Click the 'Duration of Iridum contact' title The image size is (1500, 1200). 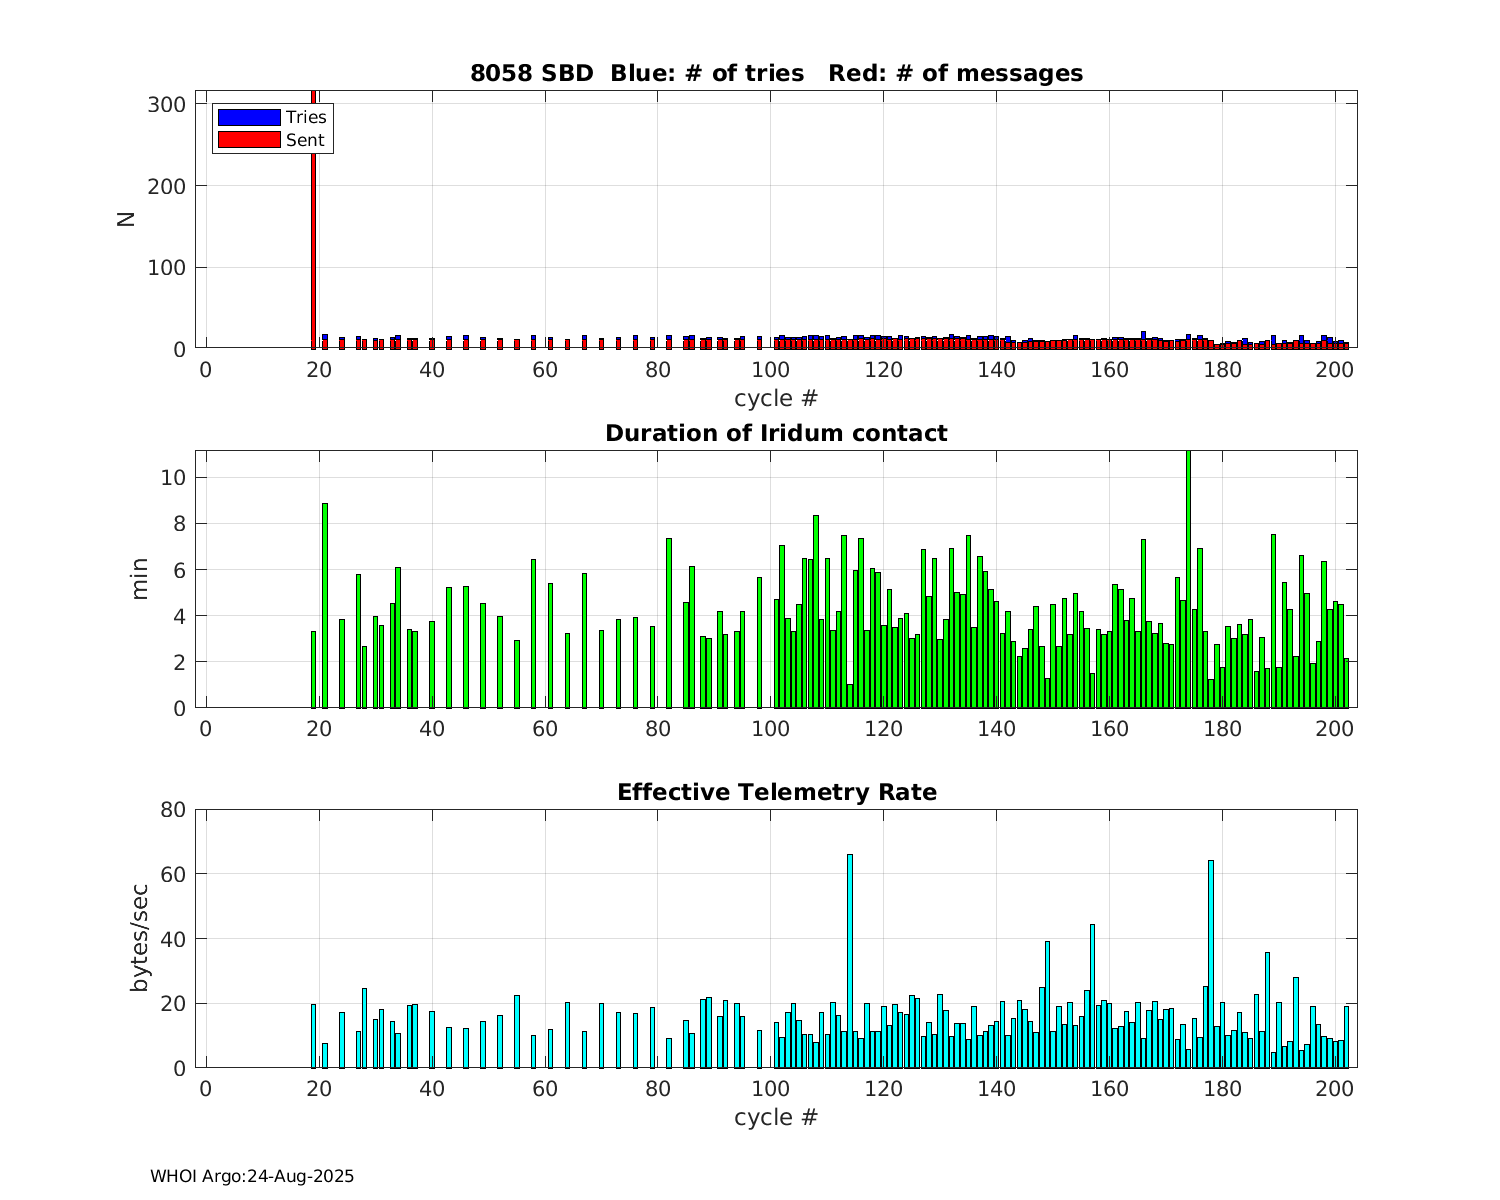776,433
